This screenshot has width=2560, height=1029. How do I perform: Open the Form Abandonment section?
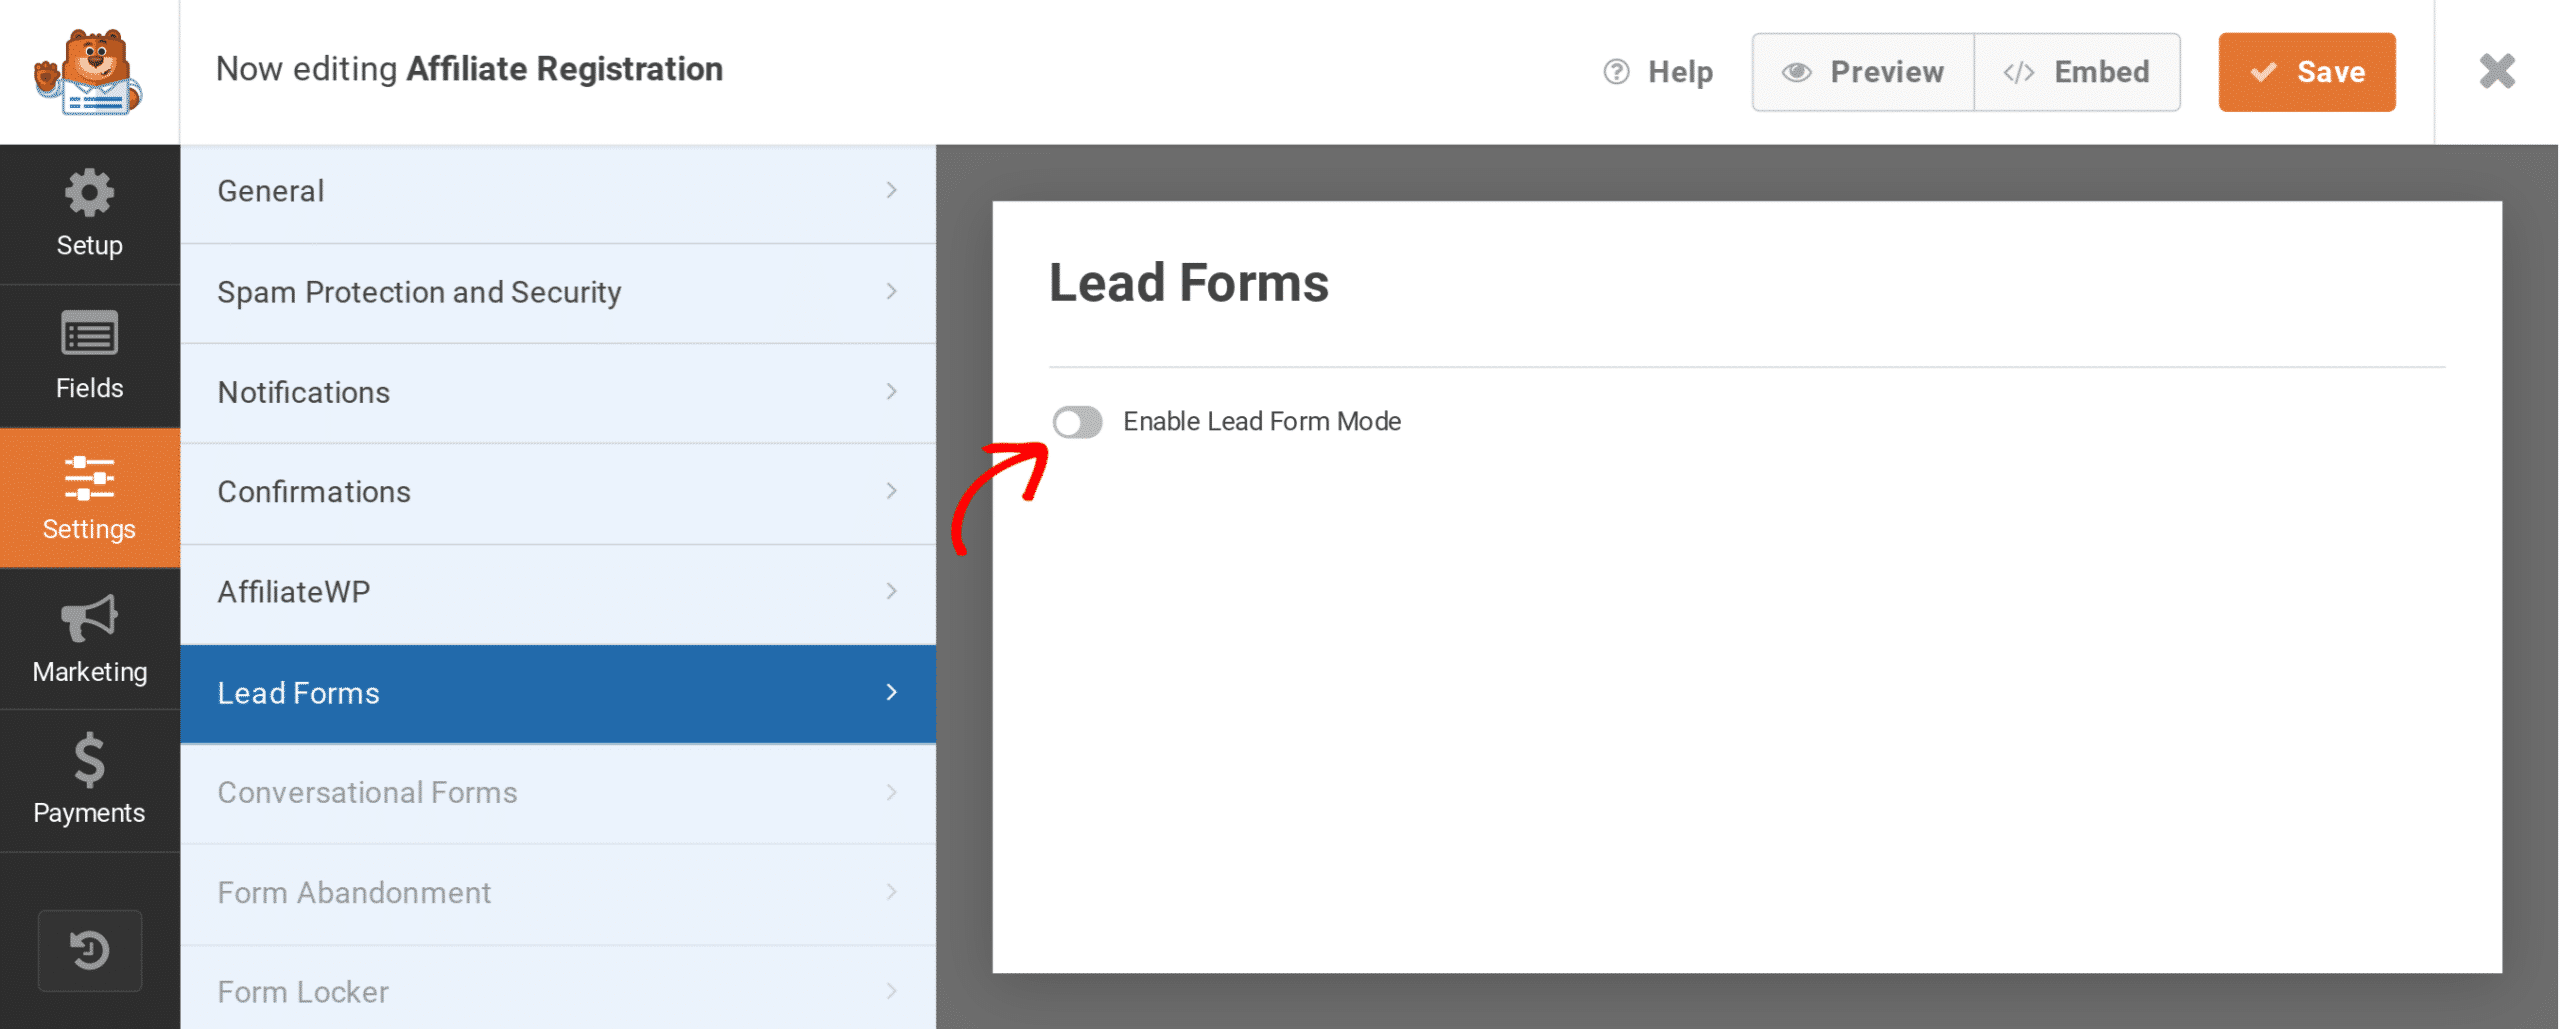tap(558, 894)
